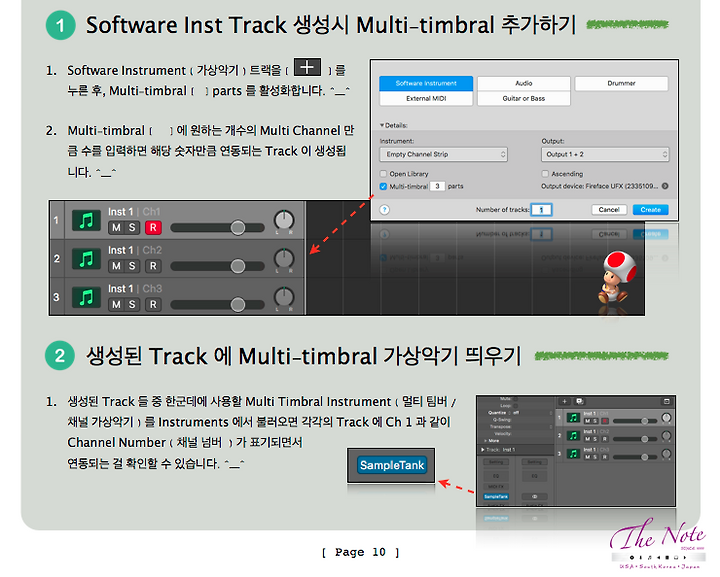Image resolution: width=720 pixels, height=577 pixels.
Task: Select track number 2 in large track list
Action: pos(56,259)
